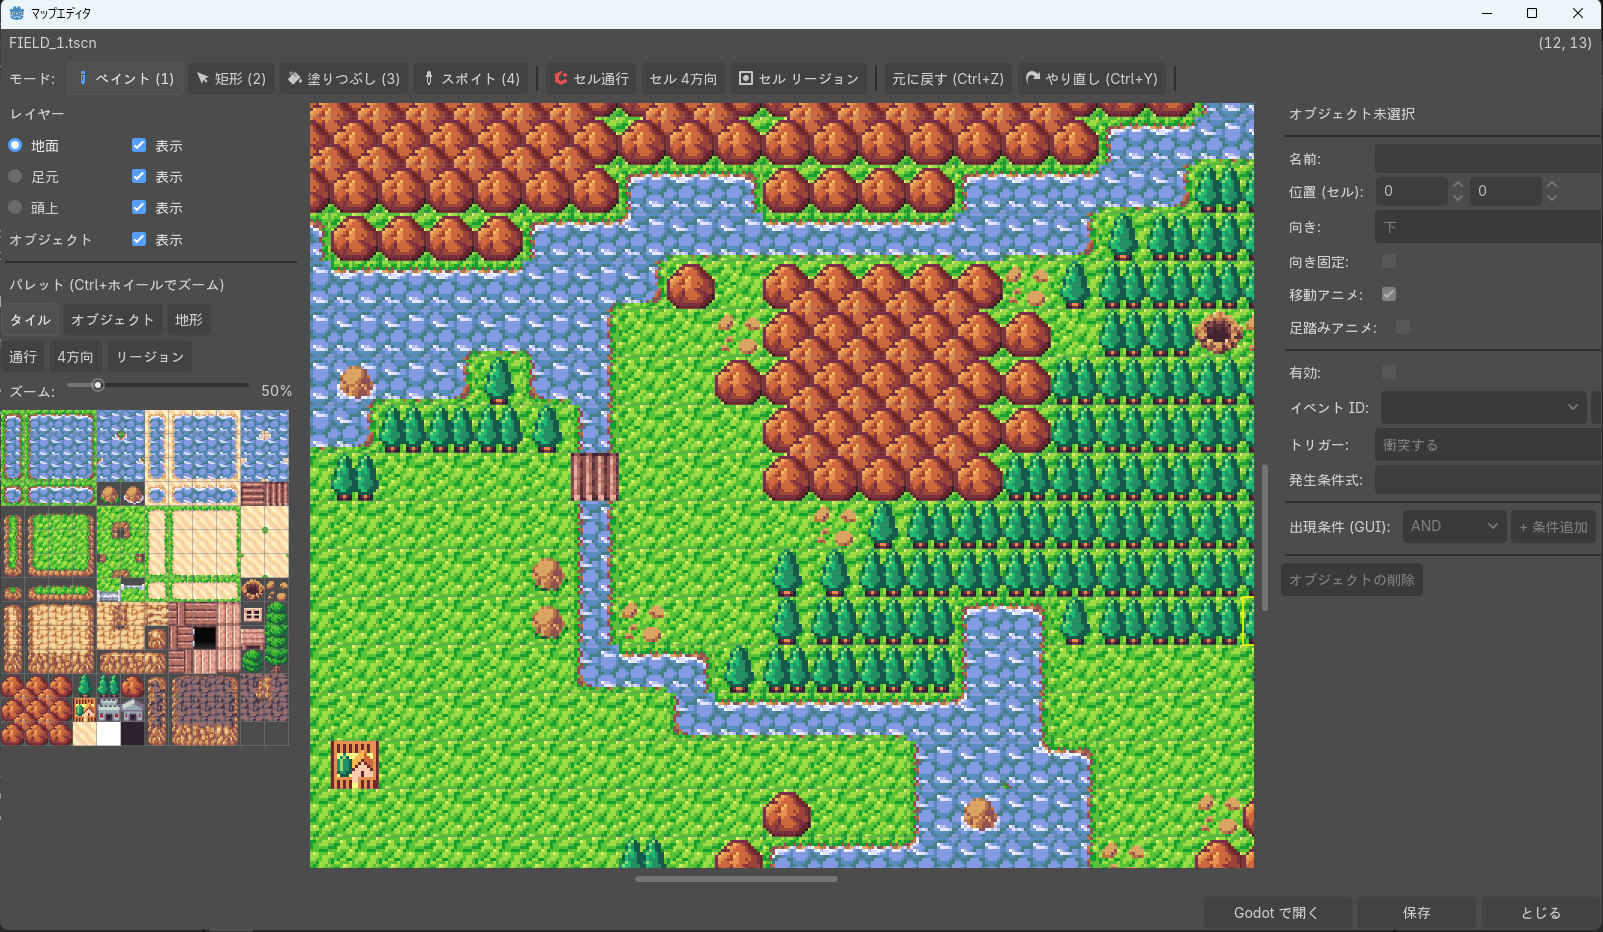Pick the plain white tile in palette
The height and width of the screenshot is (932, 1603).
108,733
